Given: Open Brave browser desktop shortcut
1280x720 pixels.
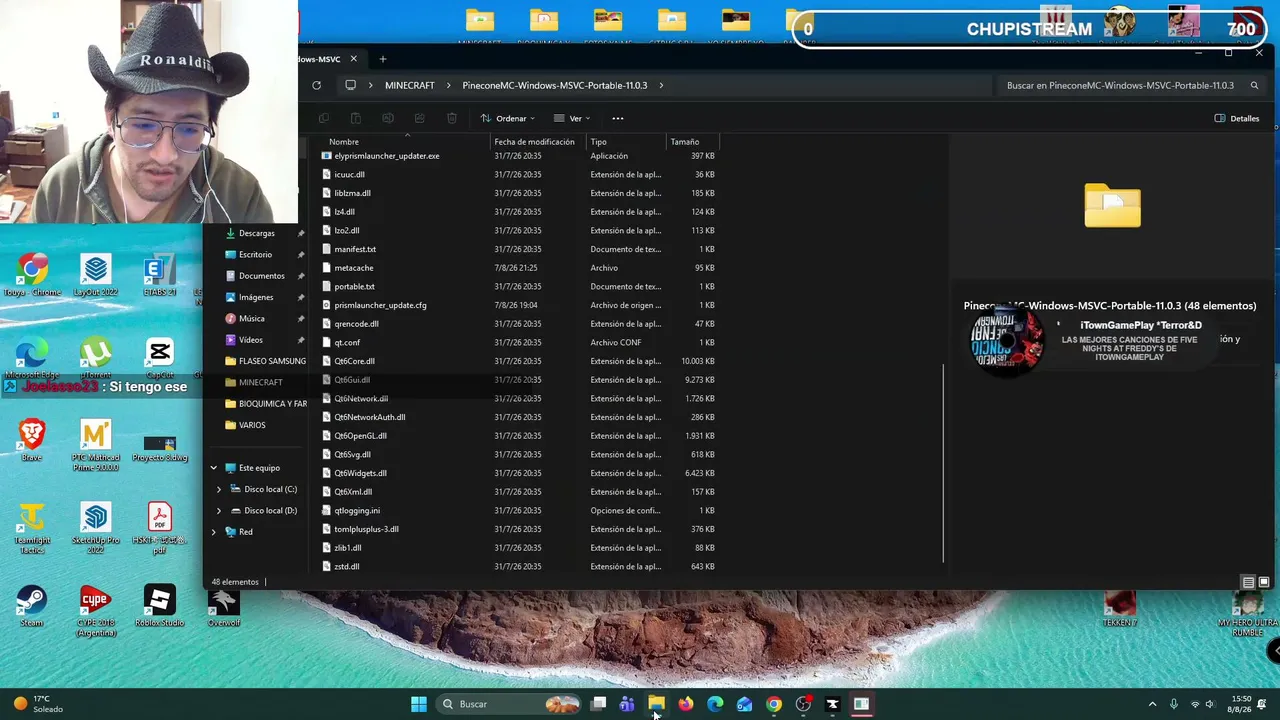Looking at the screenshot, I should pyautogui.click(x=32, y=440).
